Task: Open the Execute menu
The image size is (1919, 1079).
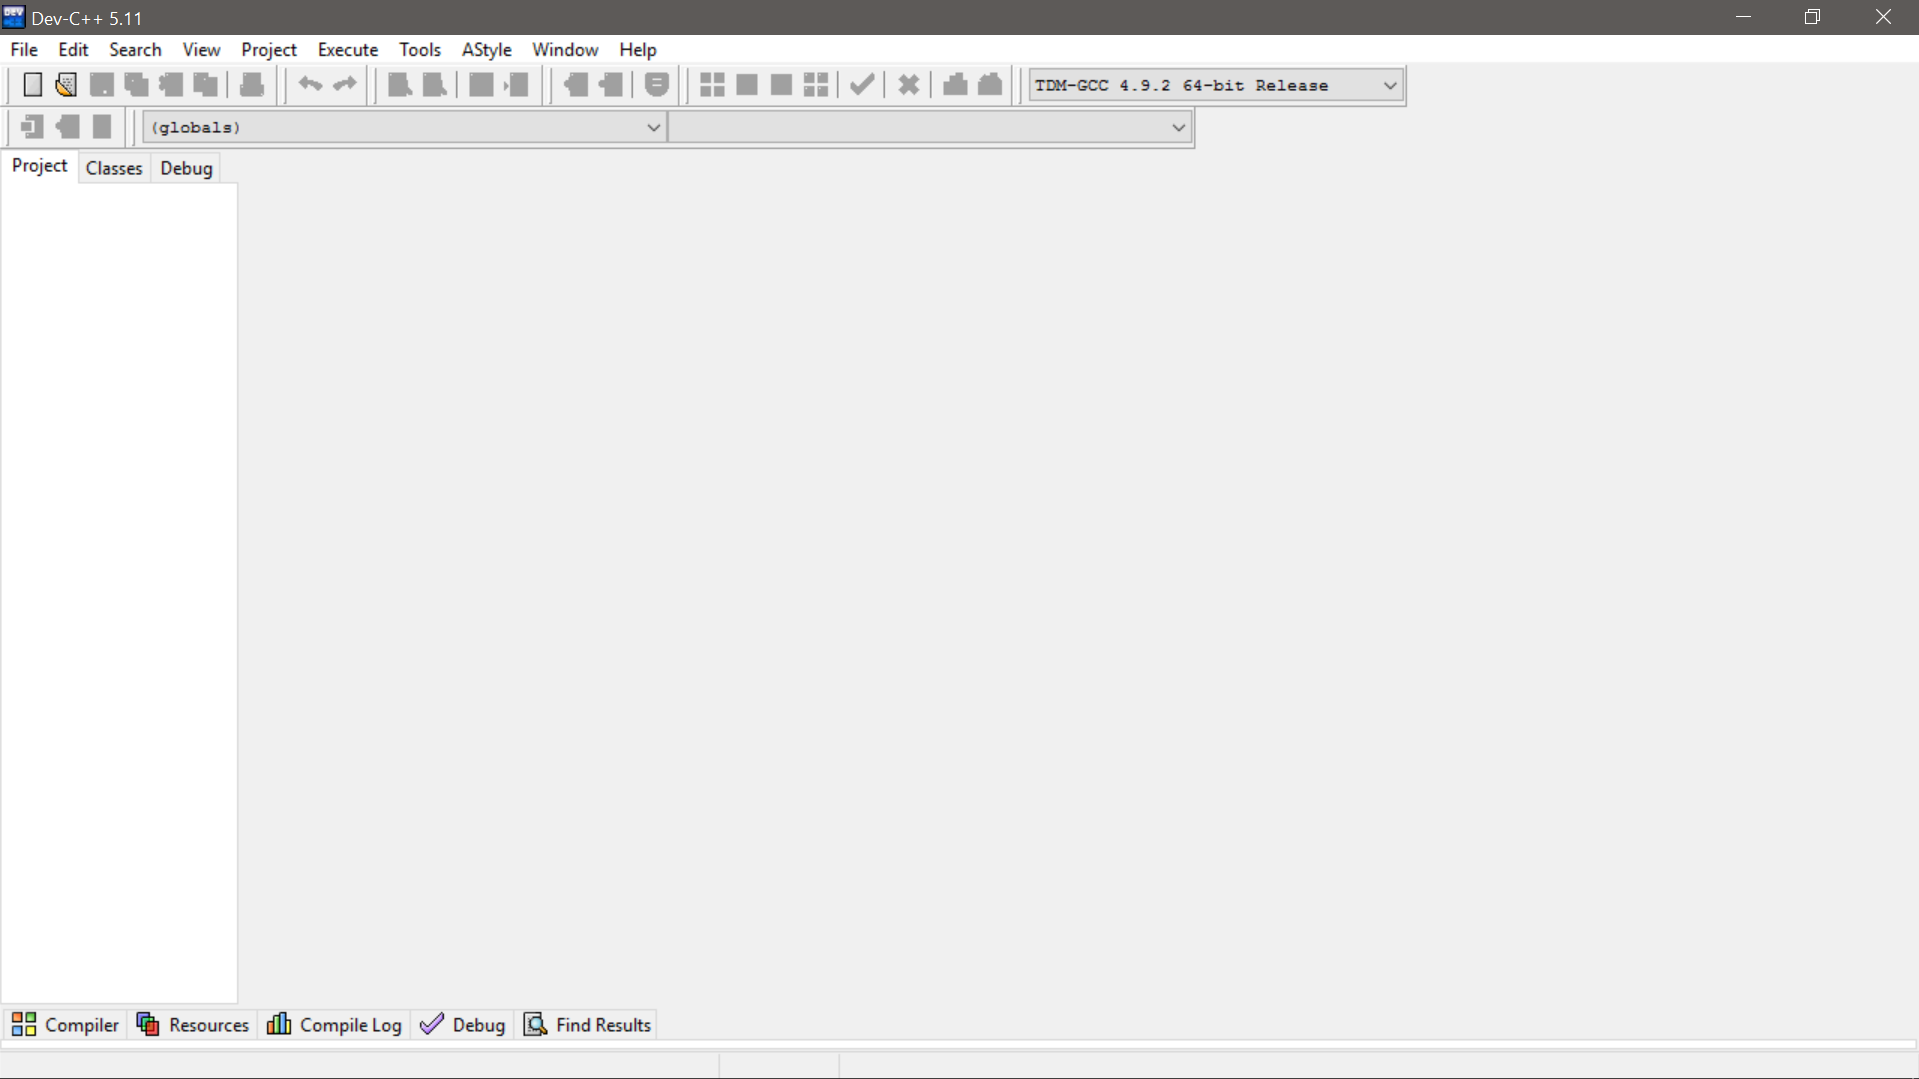Action: (x=348, y=49)
